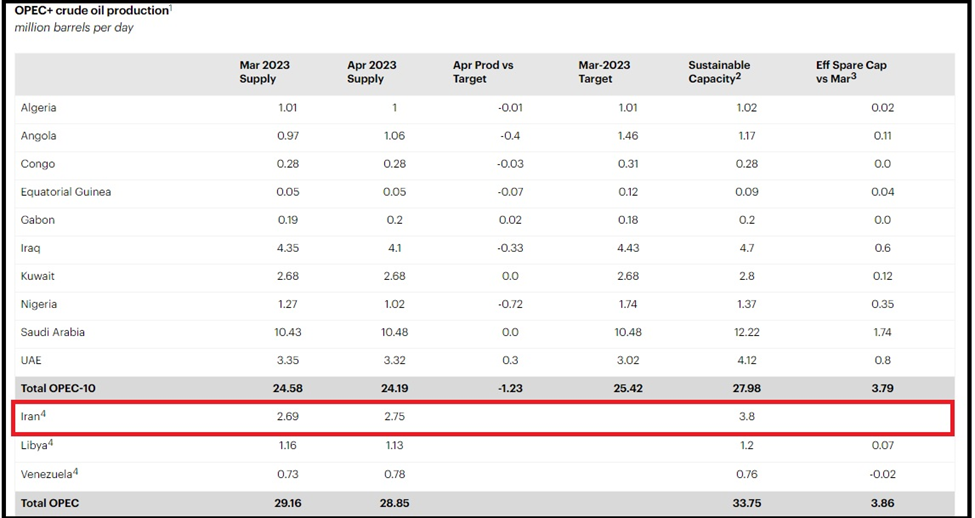The image size is (975, 518).
Task: Click Iran's sustainable capacity value 3.8
Action: (747, 416)
